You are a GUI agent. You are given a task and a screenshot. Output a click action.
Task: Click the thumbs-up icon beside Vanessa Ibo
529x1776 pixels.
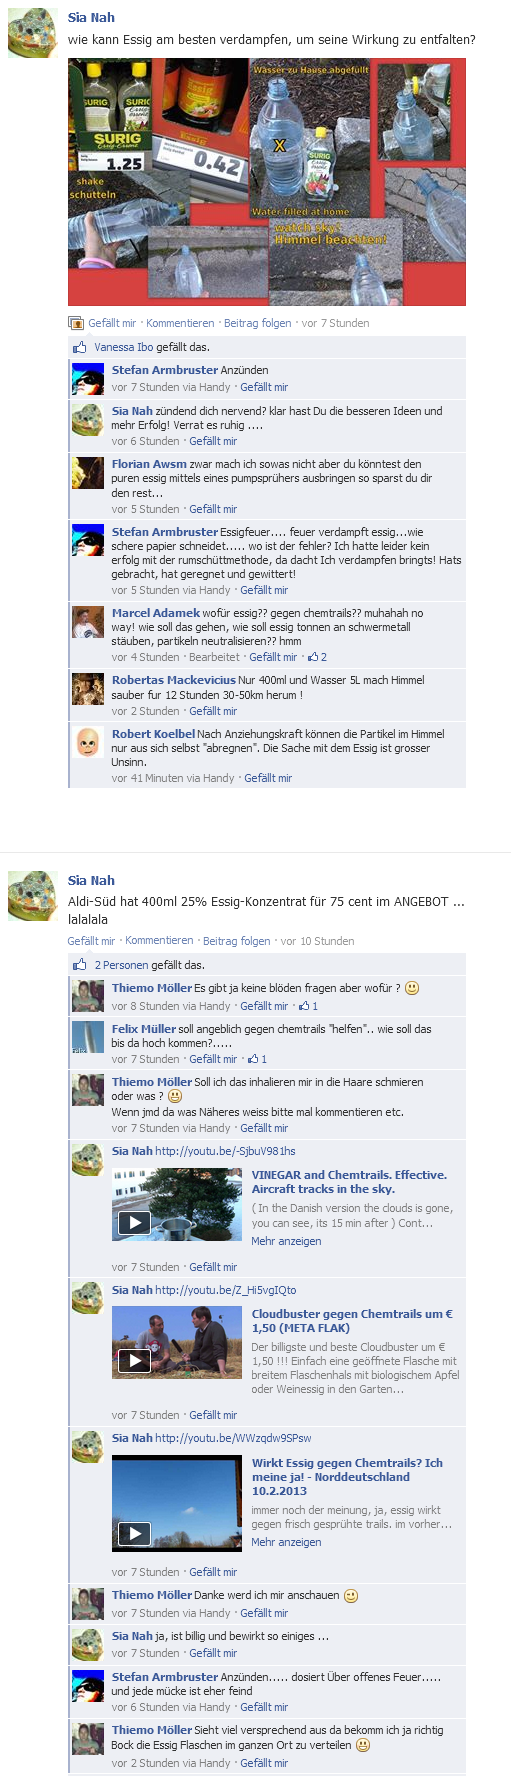79,347
